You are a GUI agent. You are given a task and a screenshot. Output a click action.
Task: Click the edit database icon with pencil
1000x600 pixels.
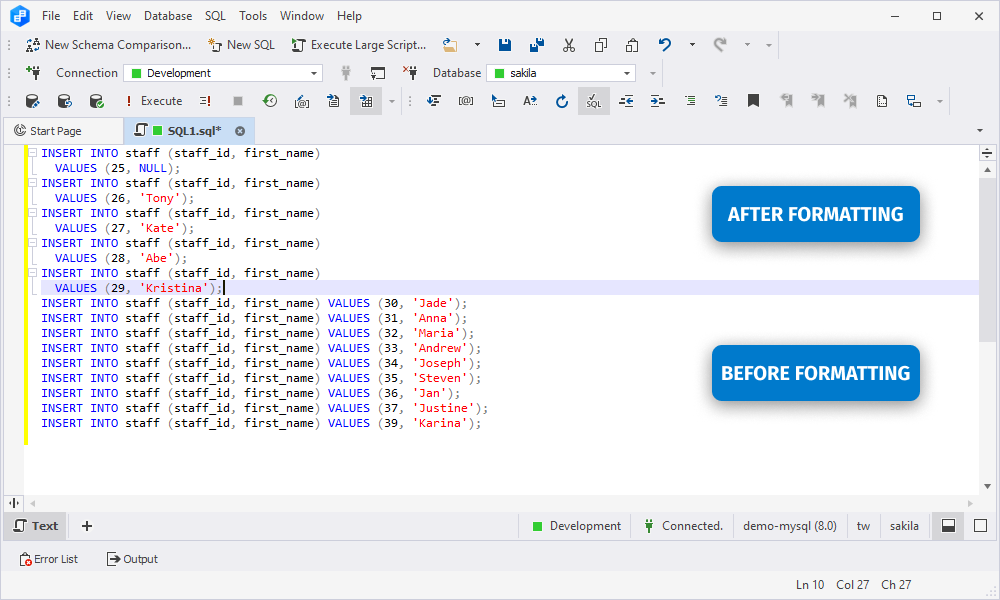[x=33, y=101]
